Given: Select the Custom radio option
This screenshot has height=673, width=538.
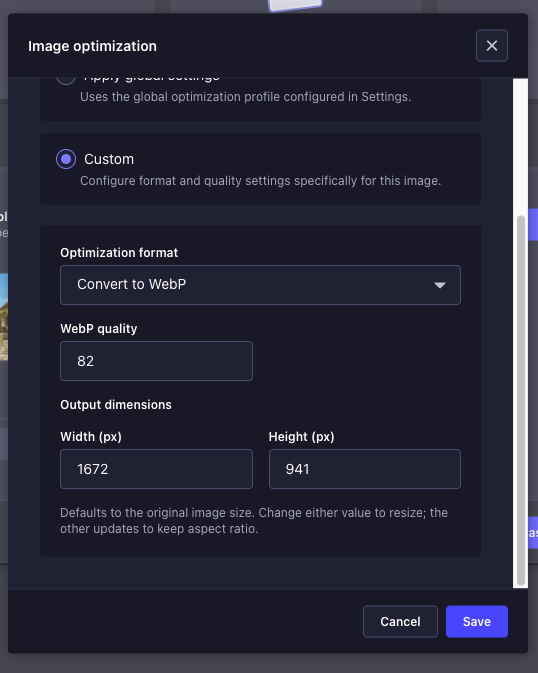Looking at the screenshot, I should (x=66, y=159).
